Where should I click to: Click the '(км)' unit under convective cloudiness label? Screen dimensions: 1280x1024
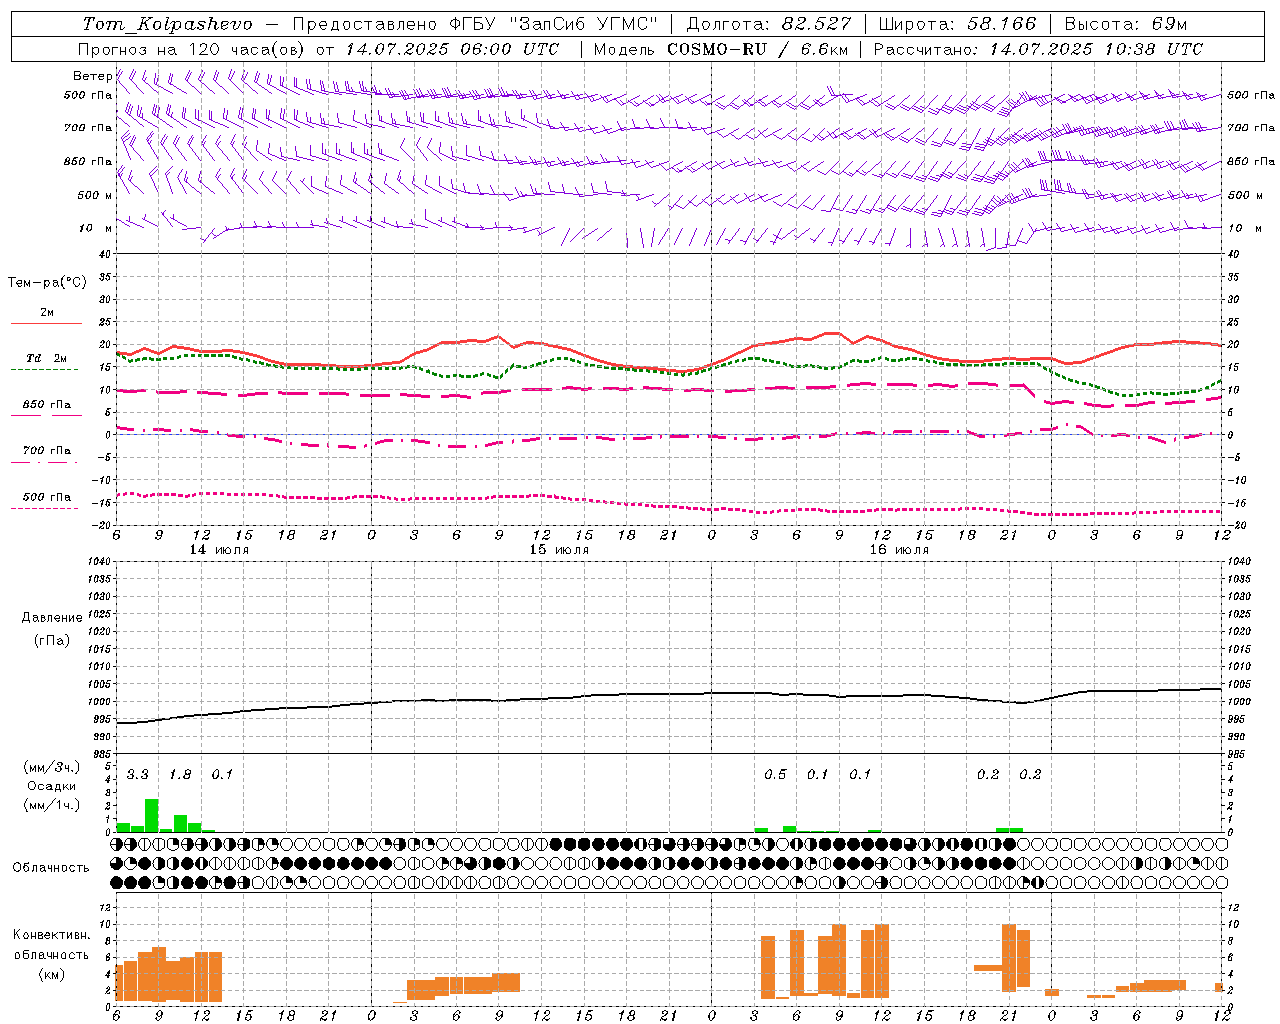(x=51, y=974)
